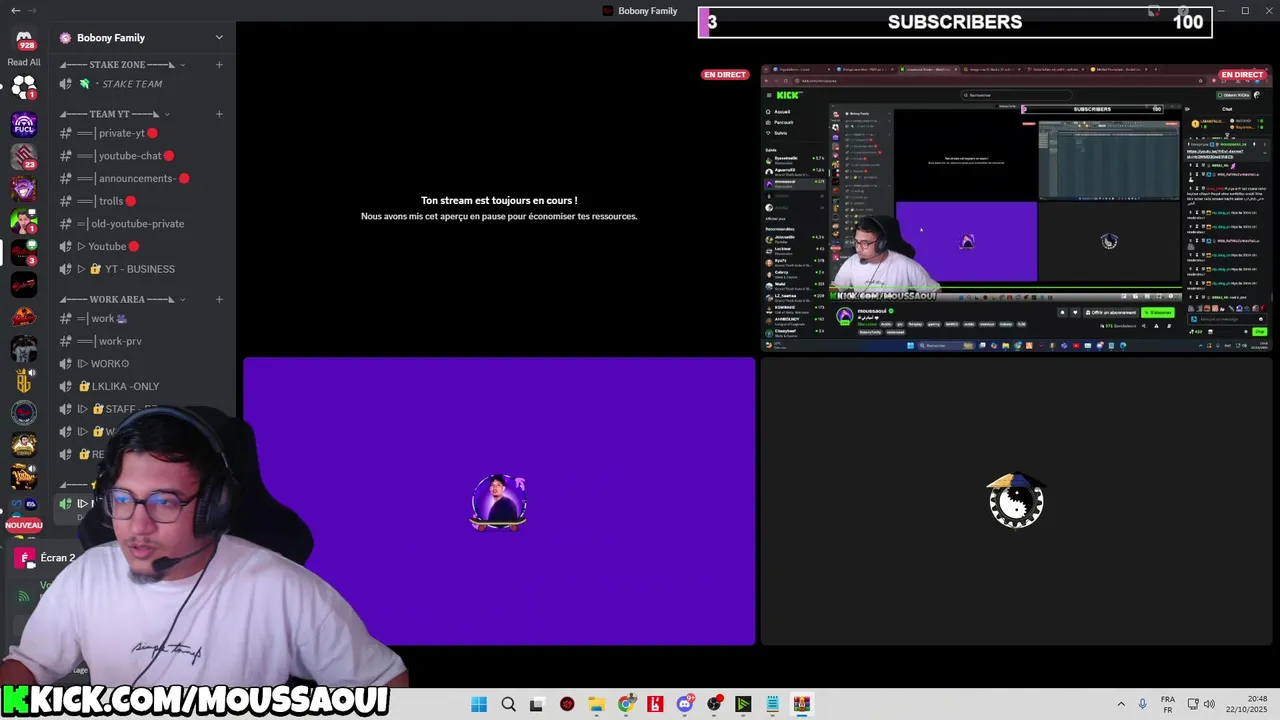
Task: Open the old-youtube-private channel
Action: pos(141,224)
